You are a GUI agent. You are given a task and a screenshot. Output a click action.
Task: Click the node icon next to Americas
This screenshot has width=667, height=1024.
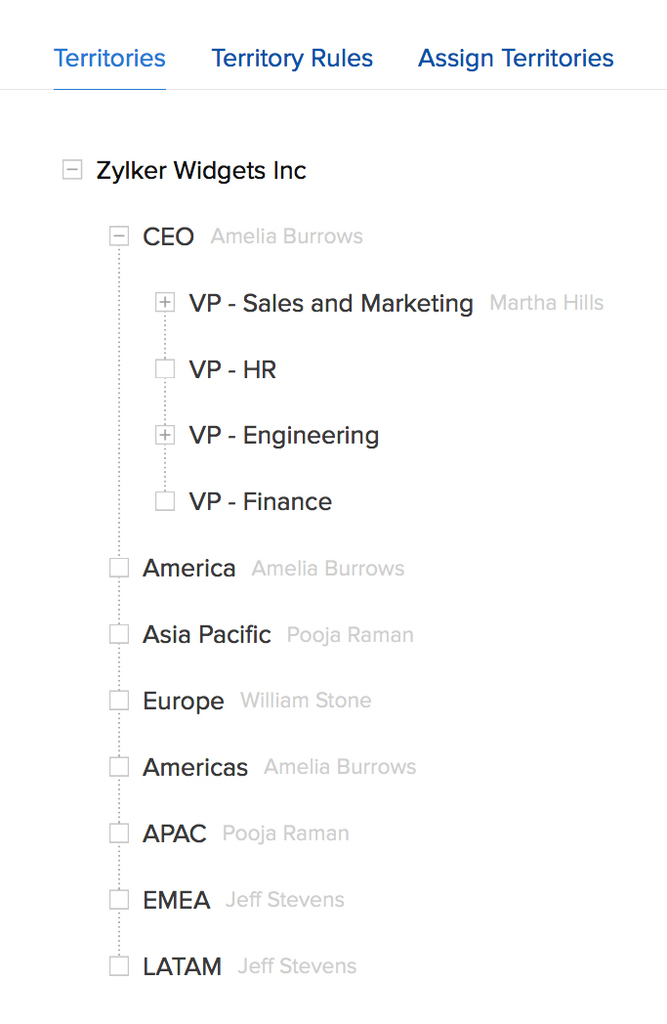pos(119,767)
